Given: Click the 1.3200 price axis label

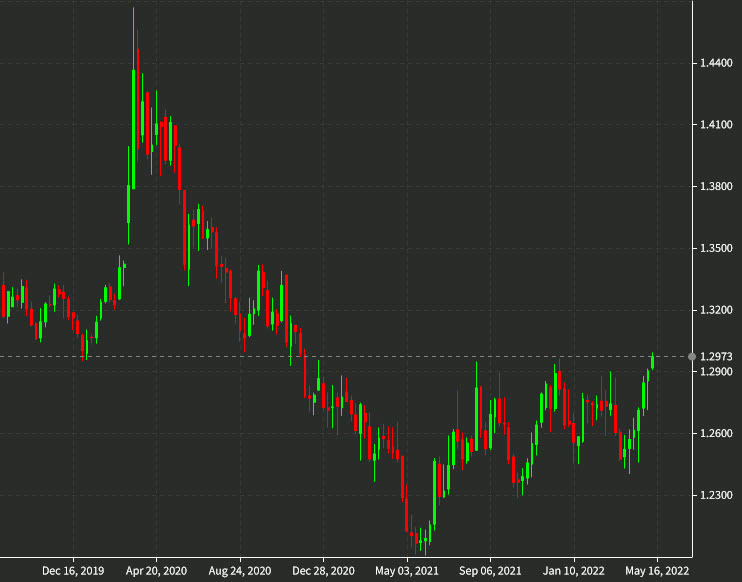Looking at the screenshot, I should (716, 310).
